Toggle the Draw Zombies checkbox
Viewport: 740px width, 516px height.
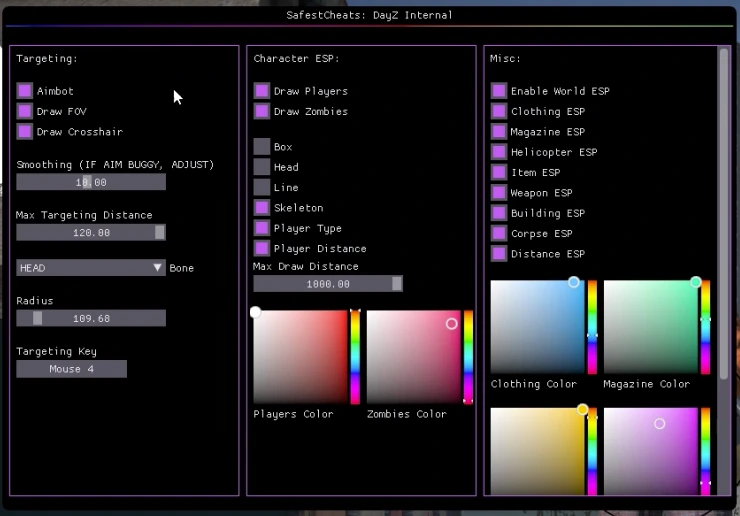(262, 111)
